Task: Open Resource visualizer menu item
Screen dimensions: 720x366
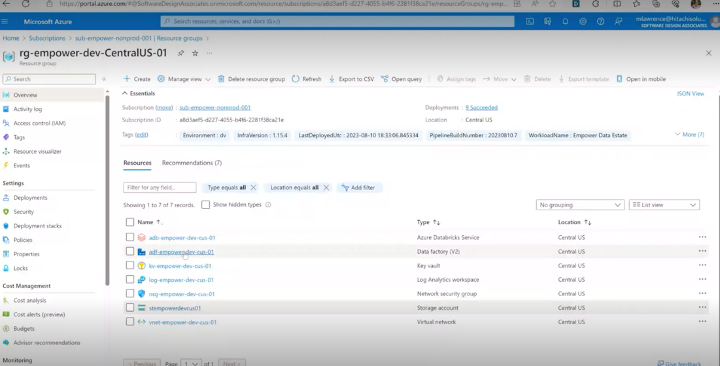Action: pyautogui.click(x=37, y=152)
